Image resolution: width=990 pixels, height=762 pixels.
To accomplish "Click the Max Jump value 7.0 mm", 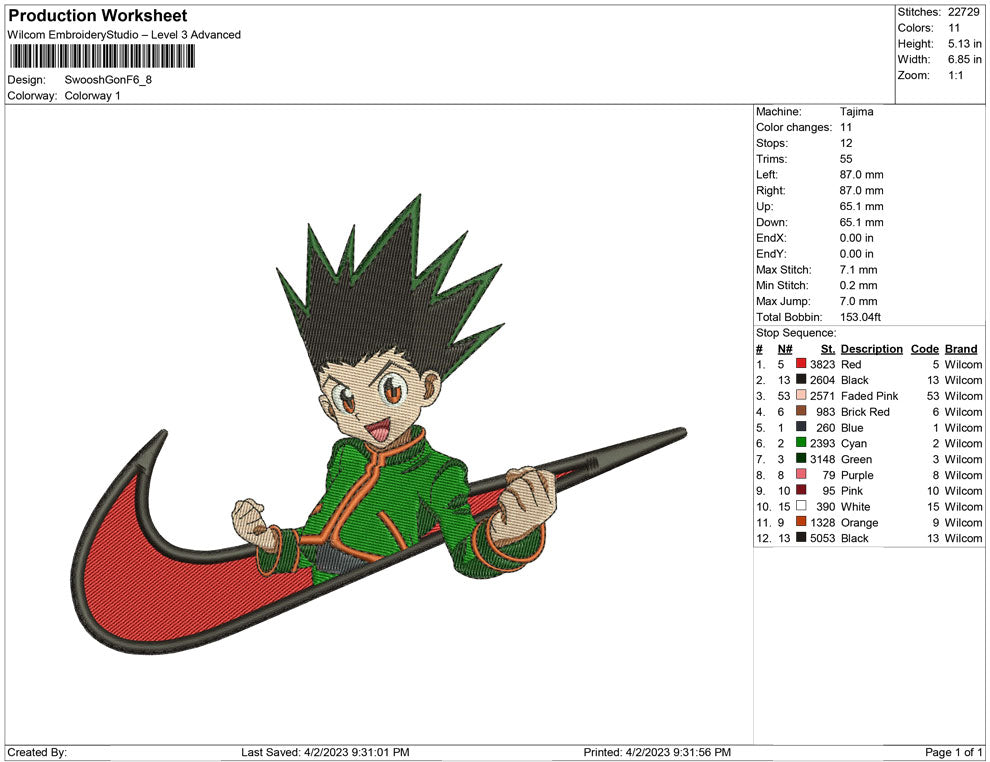I will point(859,301).
